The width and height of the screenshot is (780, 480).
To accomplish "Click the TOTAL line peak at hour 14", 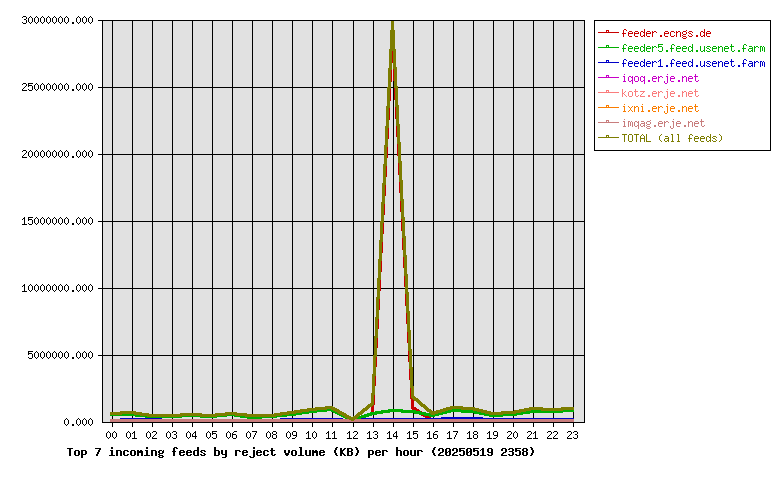I will 393,23.
